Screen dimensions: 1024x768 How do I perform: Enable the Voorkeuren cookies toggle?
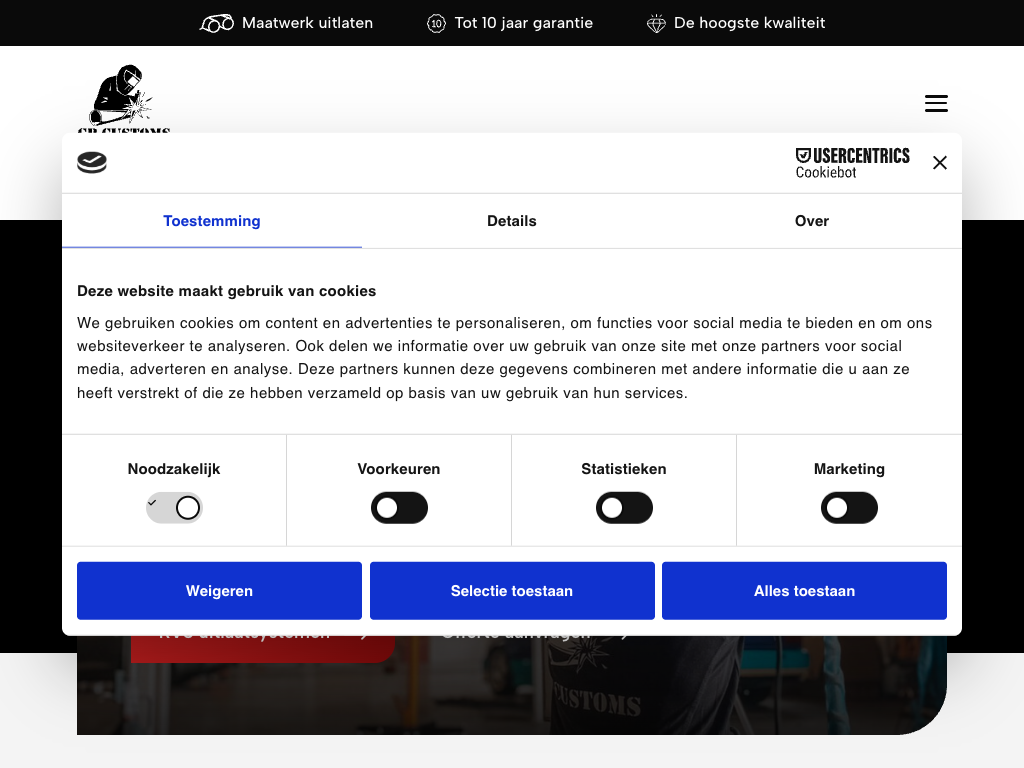coord(399,508)
